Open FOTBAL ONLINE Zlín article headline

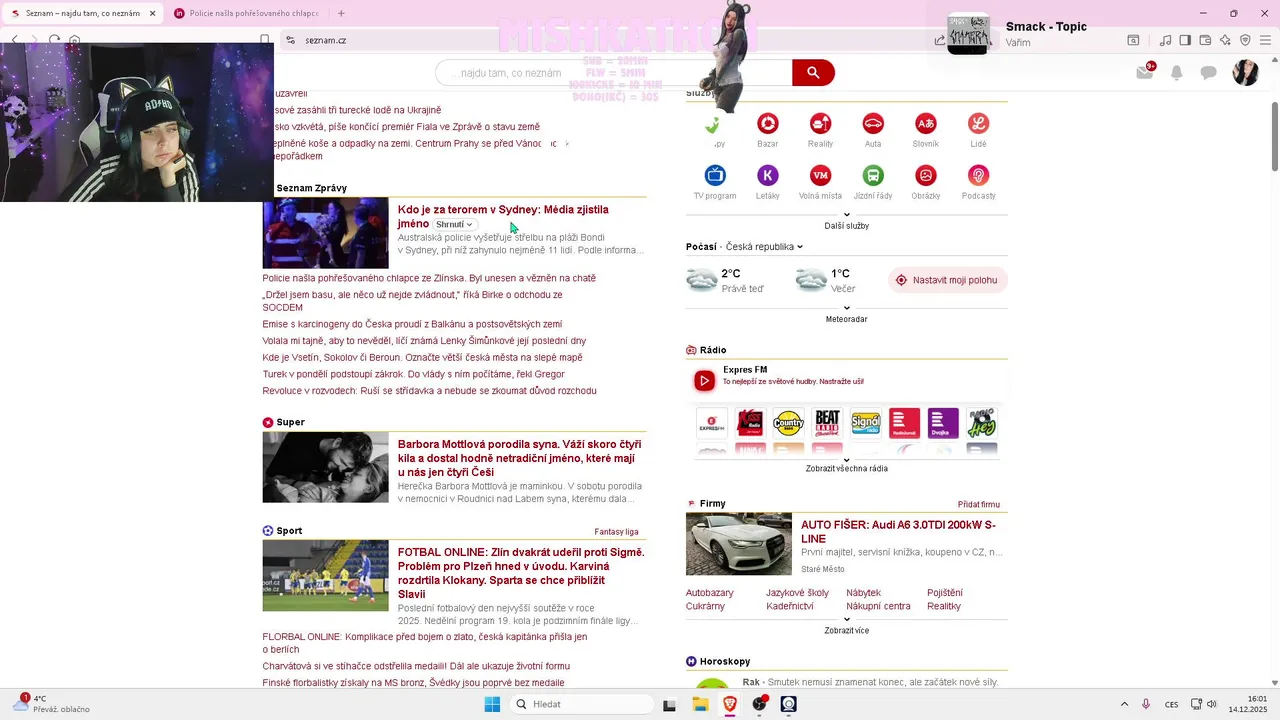[521, 573]
